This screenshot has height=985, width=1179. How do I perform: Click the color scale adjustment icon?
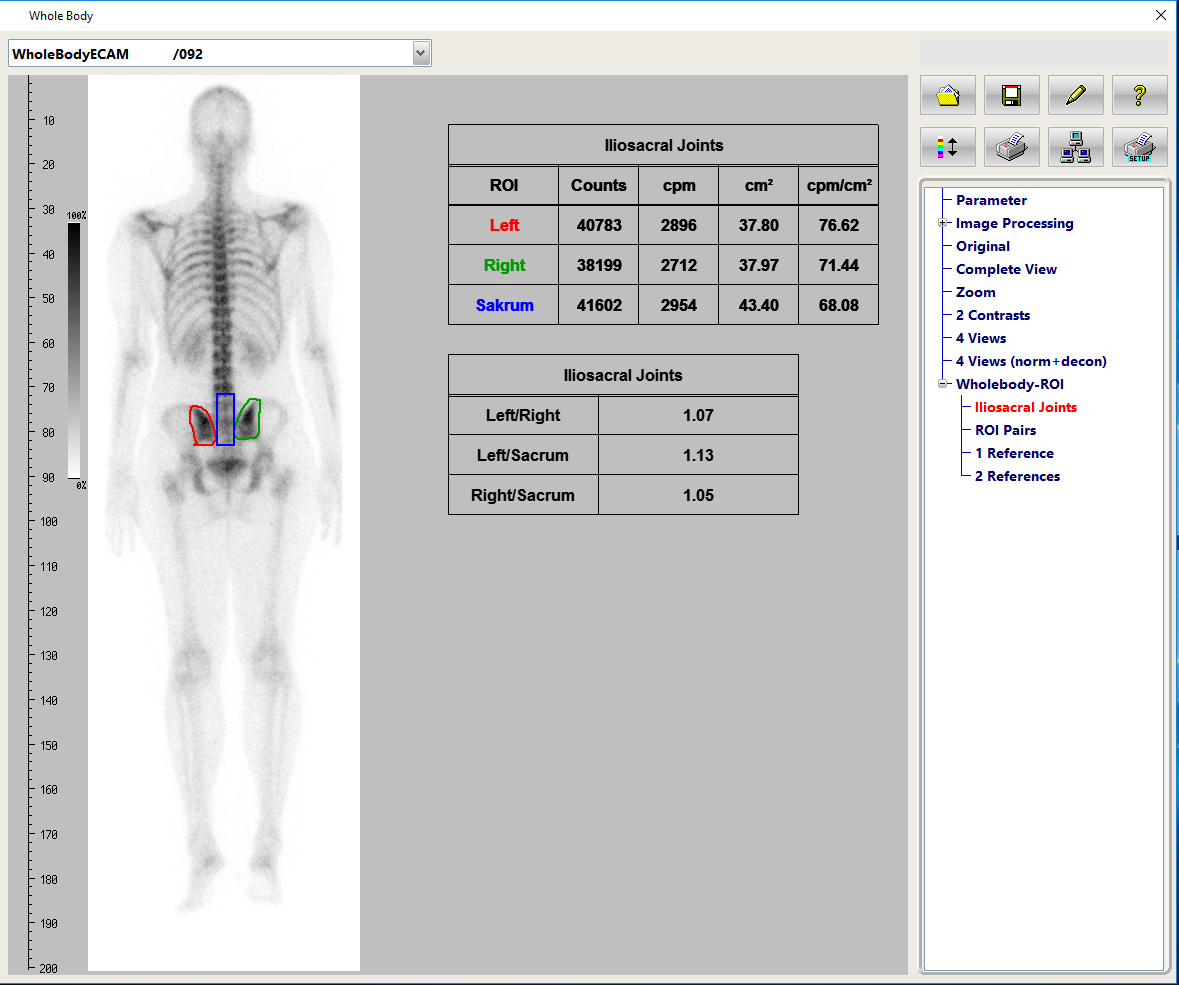pyautogui.click(x=947, y=147)
